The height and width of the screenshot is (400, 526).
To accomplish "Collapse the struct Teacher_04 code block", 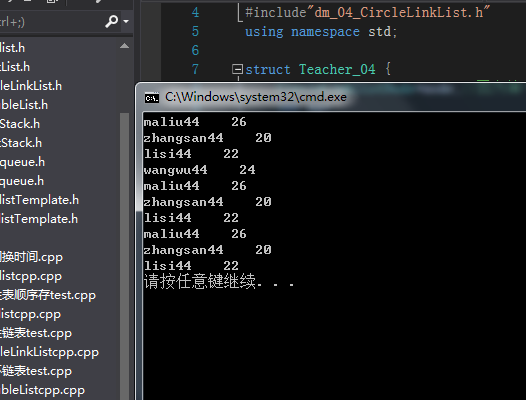I will click(x=237, y=69).
